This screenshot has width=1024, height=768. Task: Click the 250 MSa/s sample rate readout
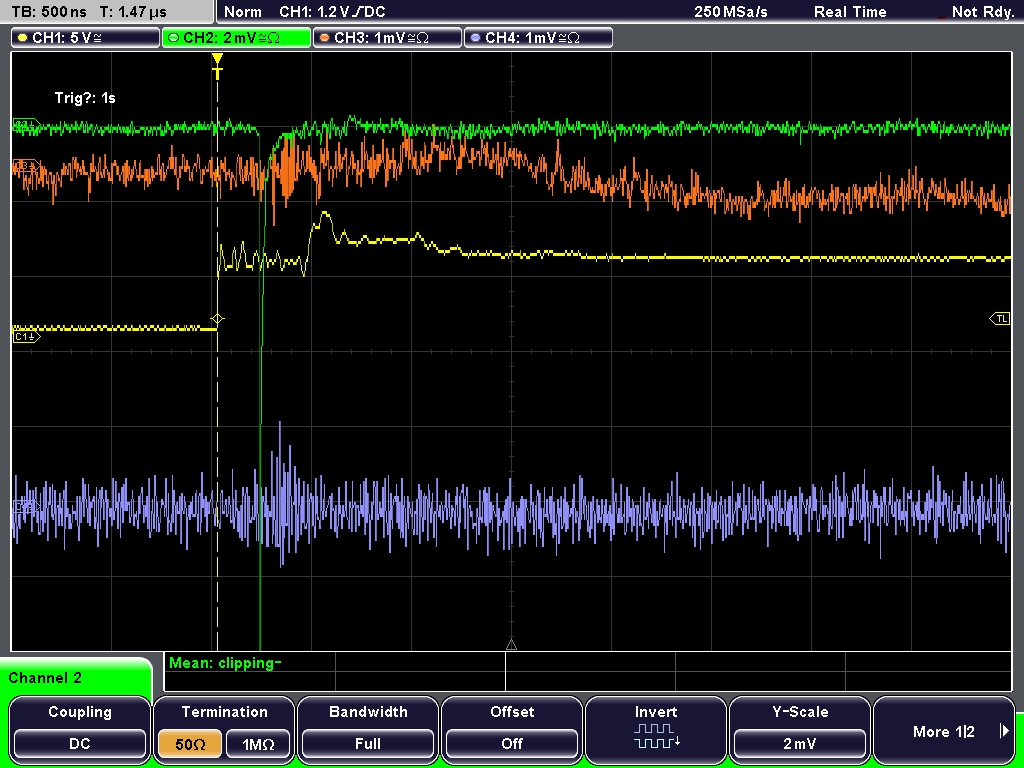[x=731, y=12]
